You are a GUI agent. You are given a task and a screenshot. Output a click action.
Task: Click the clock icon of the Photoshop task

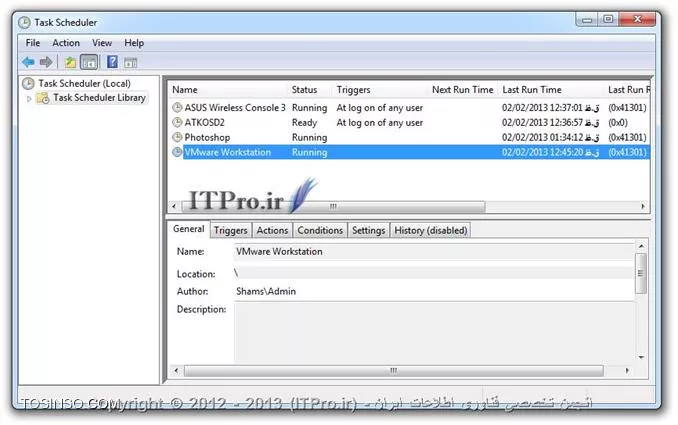click(x=177, y=137)
